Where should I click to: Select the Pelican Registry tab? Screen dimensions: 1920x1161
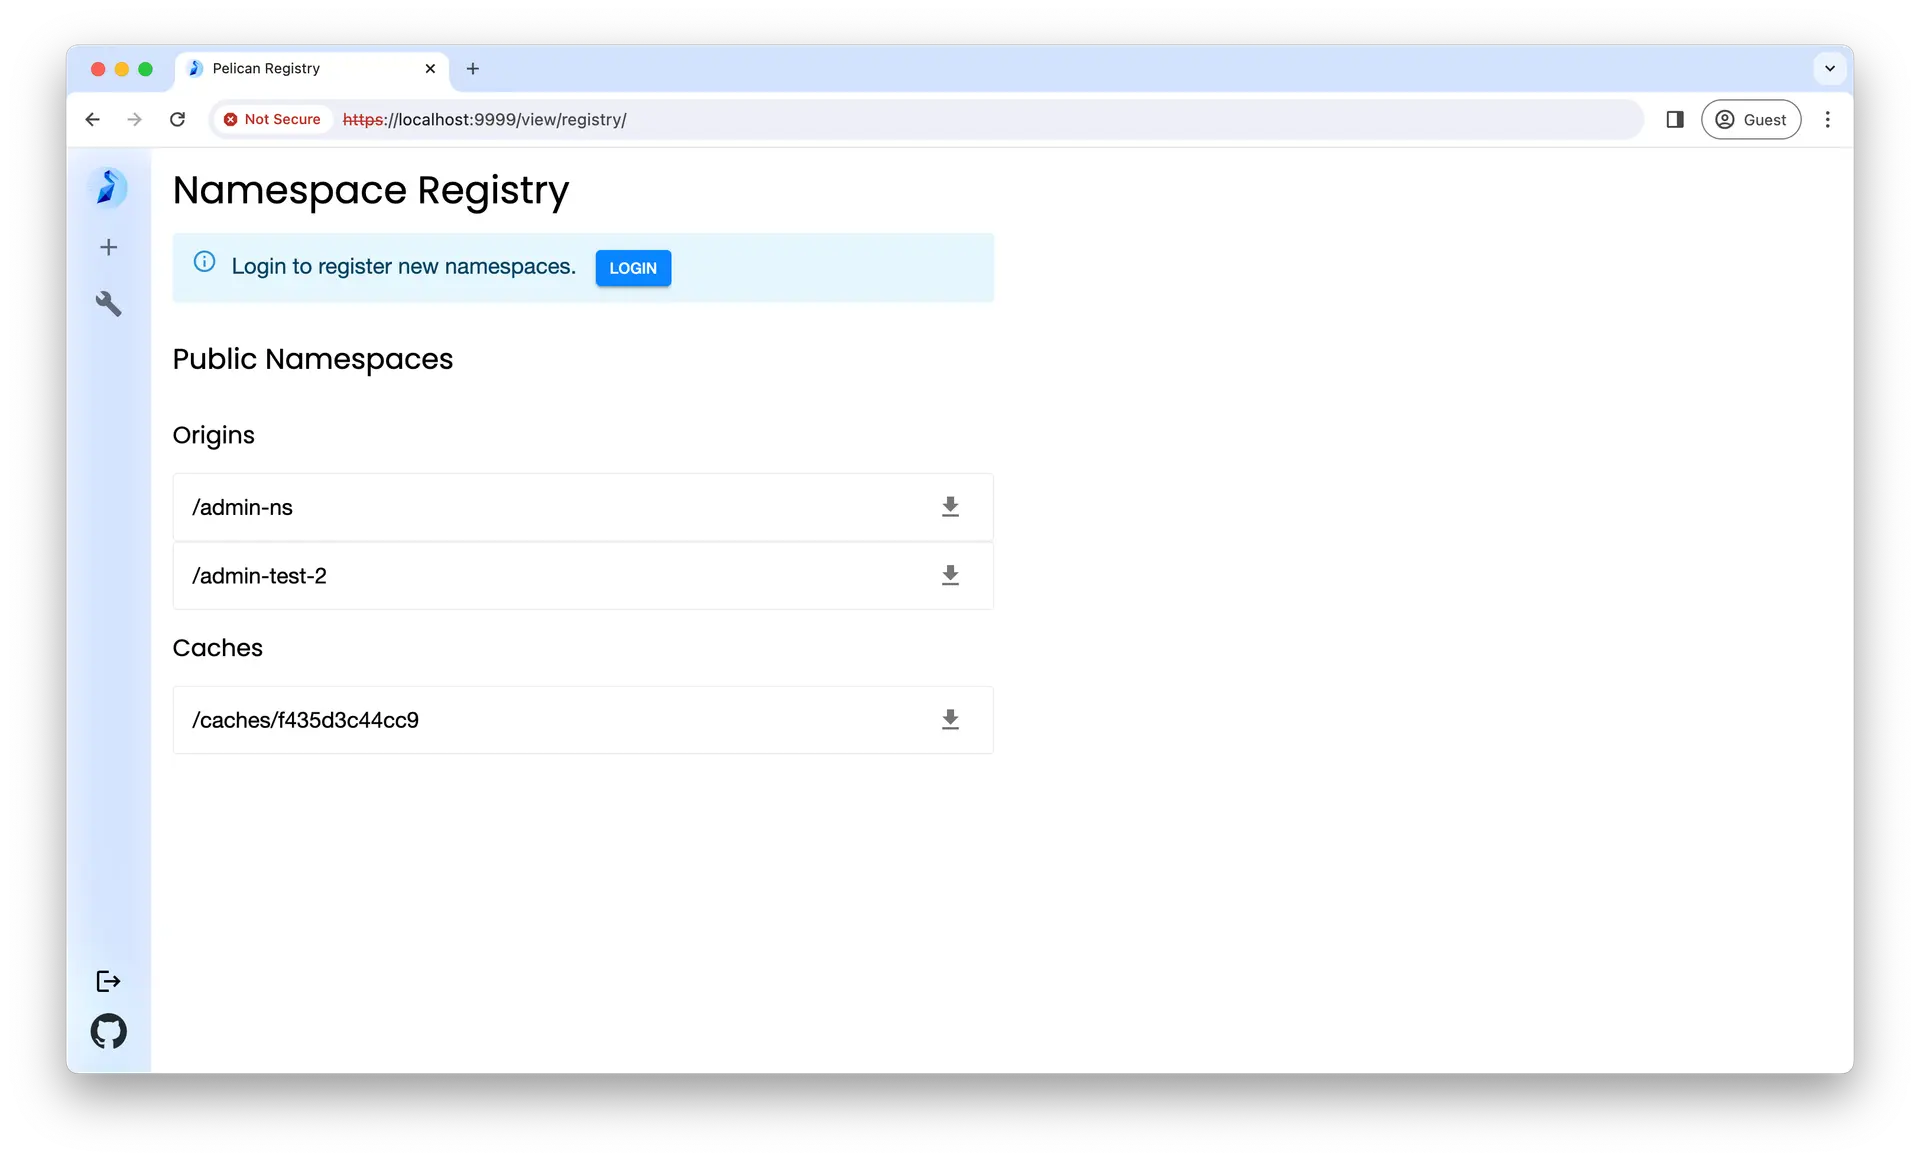coord(313,69)
